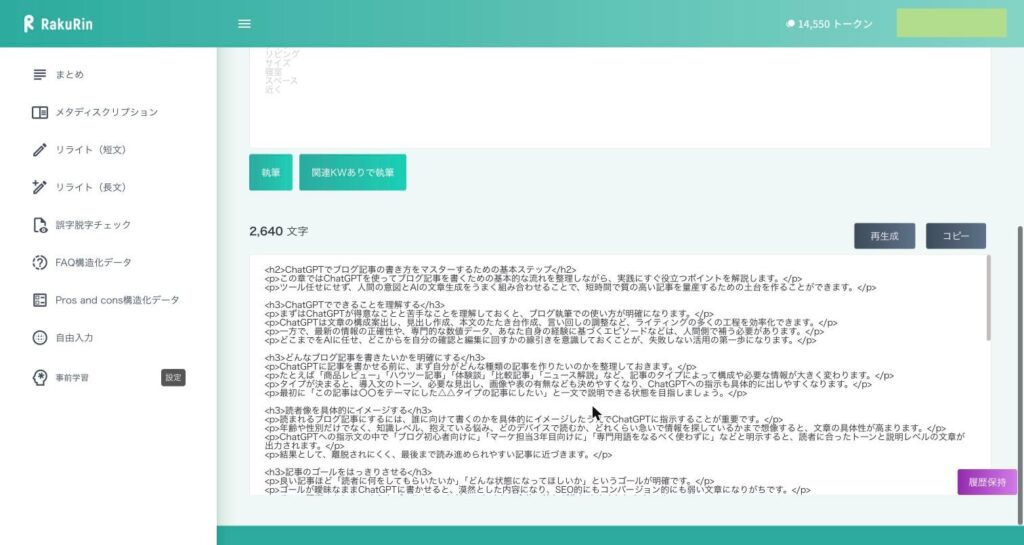The image size is (1024, 545).
Task: Click the どんなブログ記事を書きたいか h3 line
Action: pos(375,358)
